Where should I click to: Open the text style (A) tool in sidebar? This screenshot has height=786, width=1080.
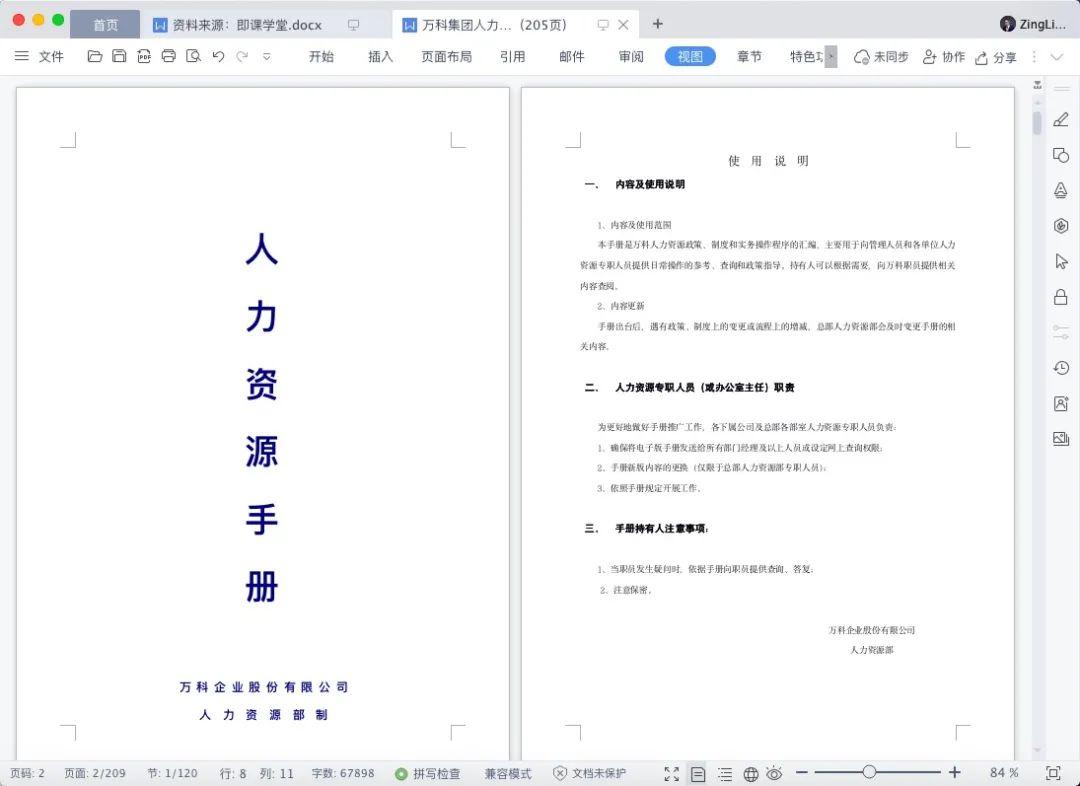[x=1061, y=190]
